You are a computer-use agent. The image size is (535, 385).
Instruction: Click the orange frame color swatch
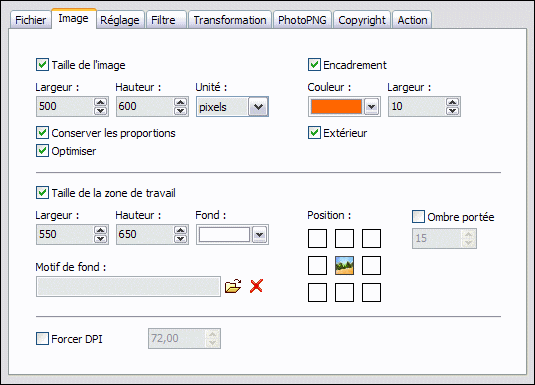point(336,107)
